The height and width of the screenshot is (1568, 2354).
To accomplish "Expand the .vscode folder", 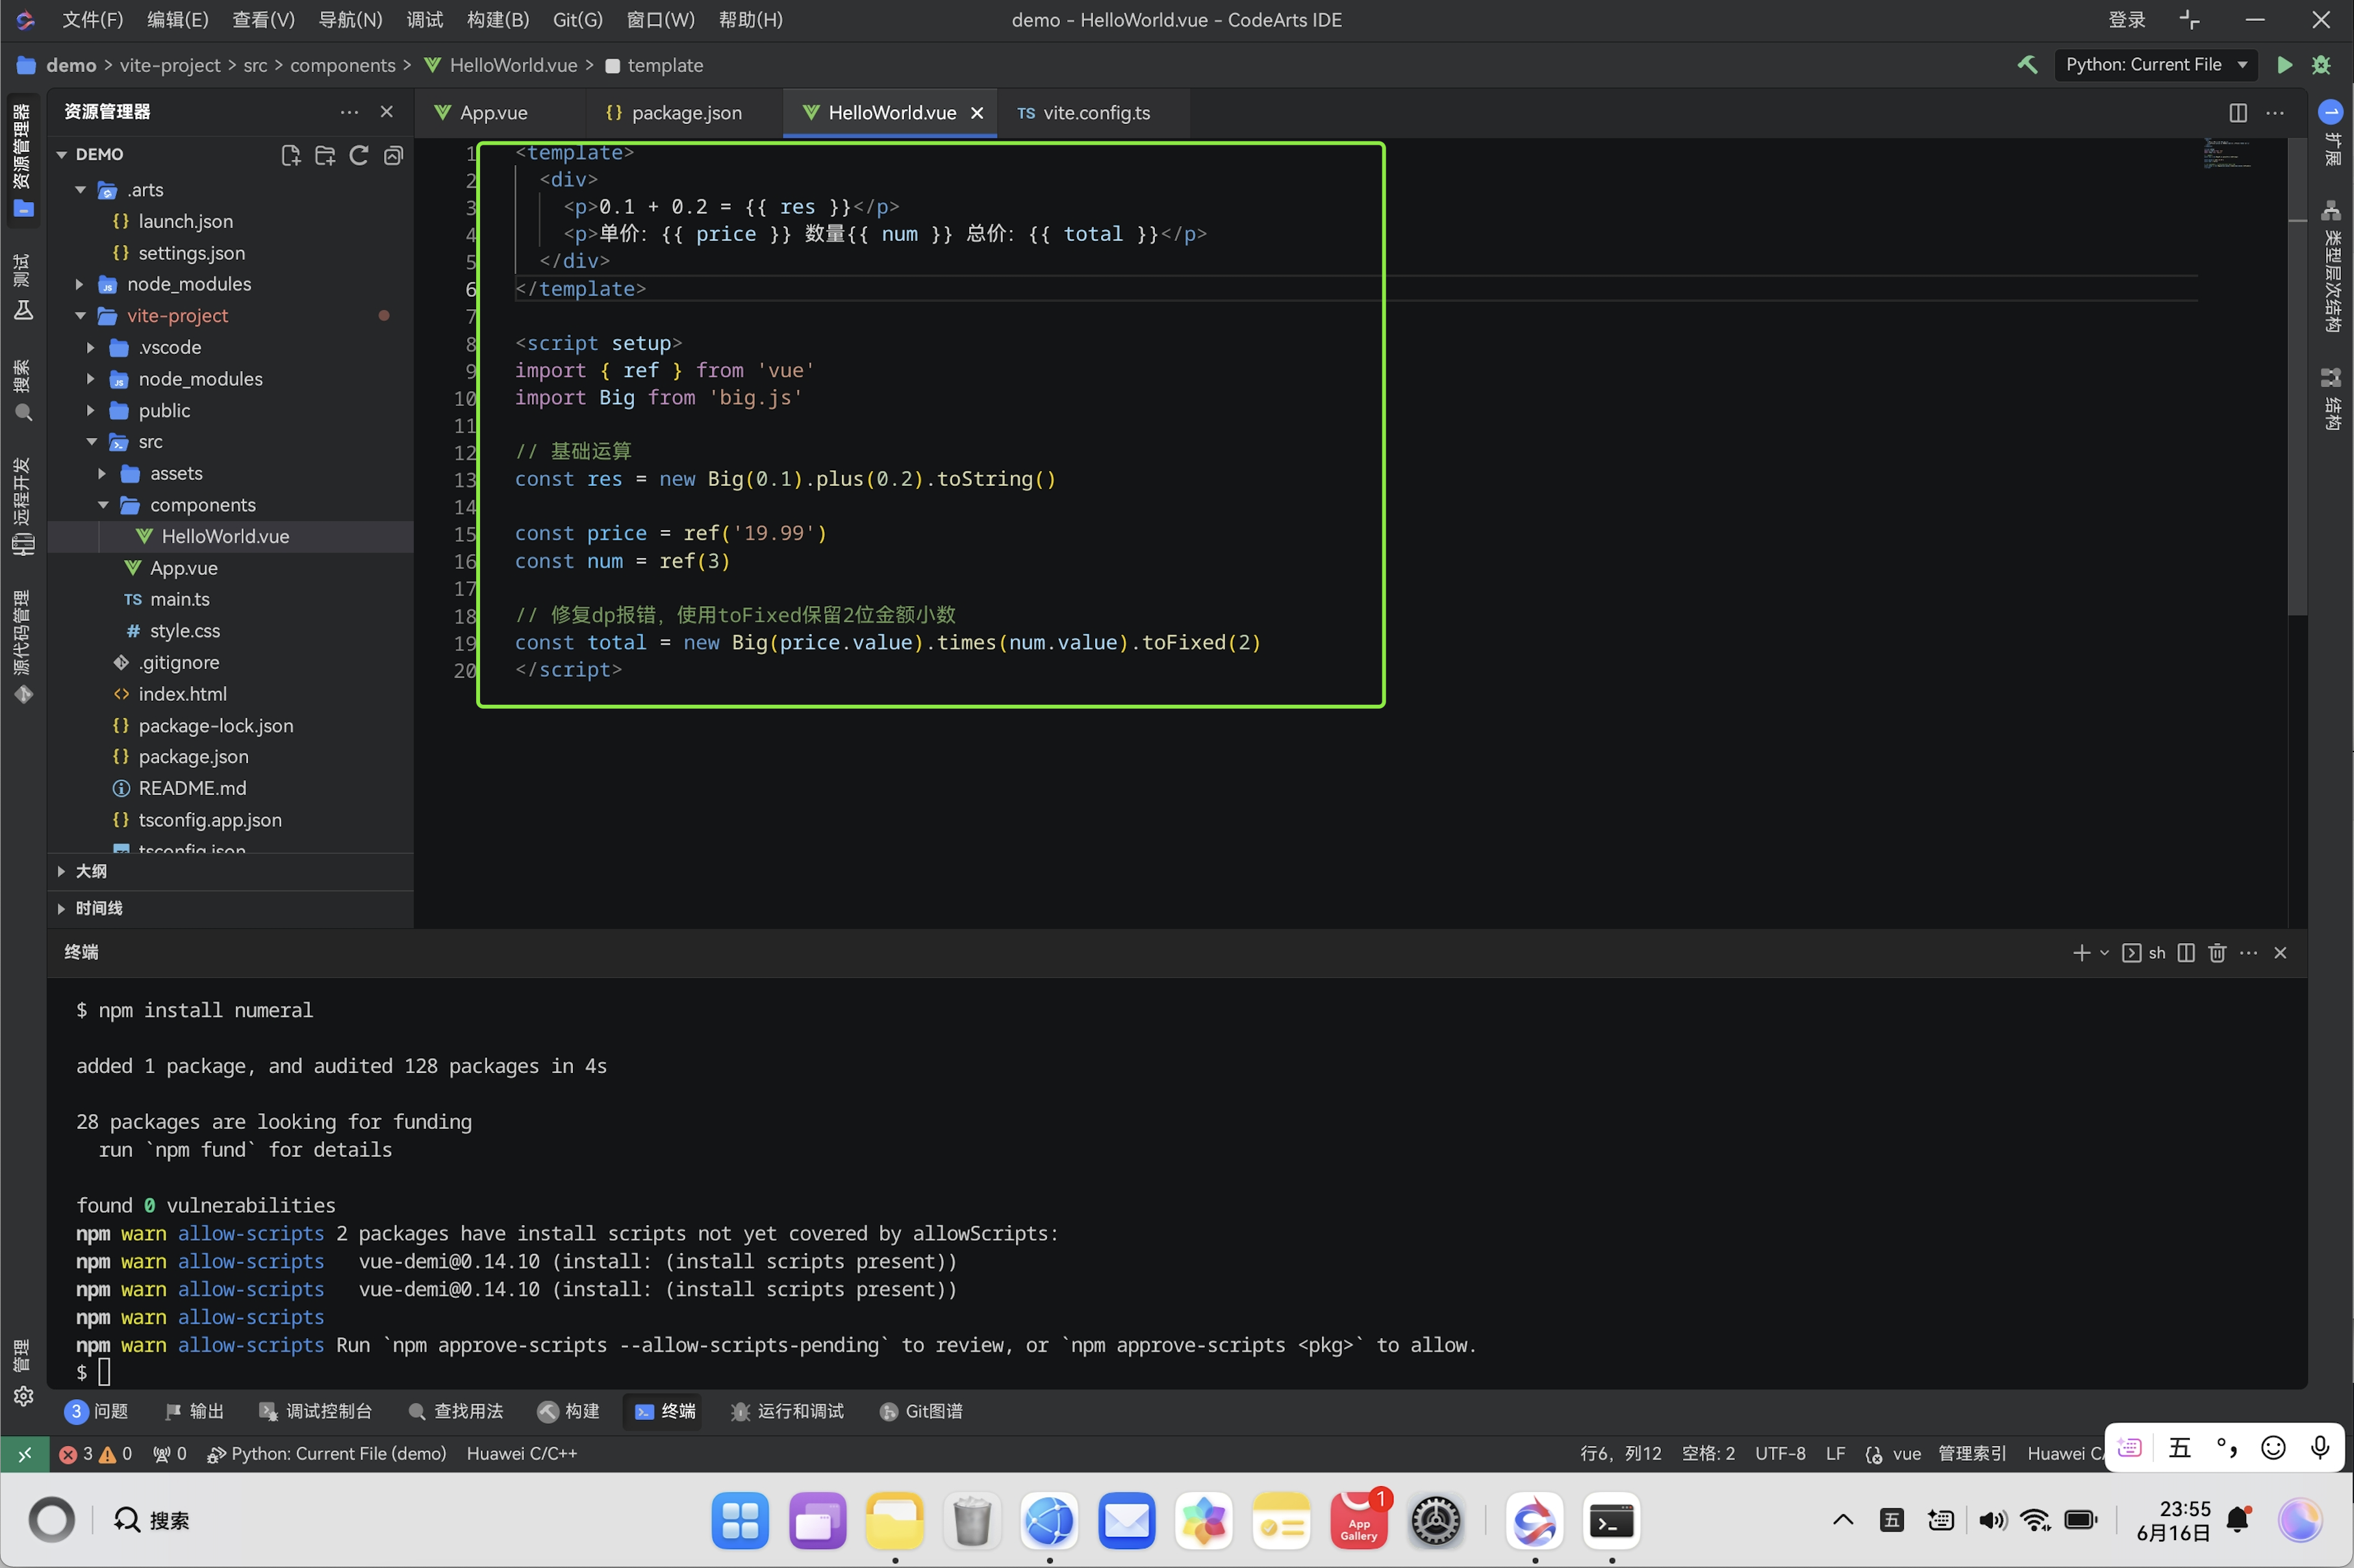I will (x=91, y=348).
